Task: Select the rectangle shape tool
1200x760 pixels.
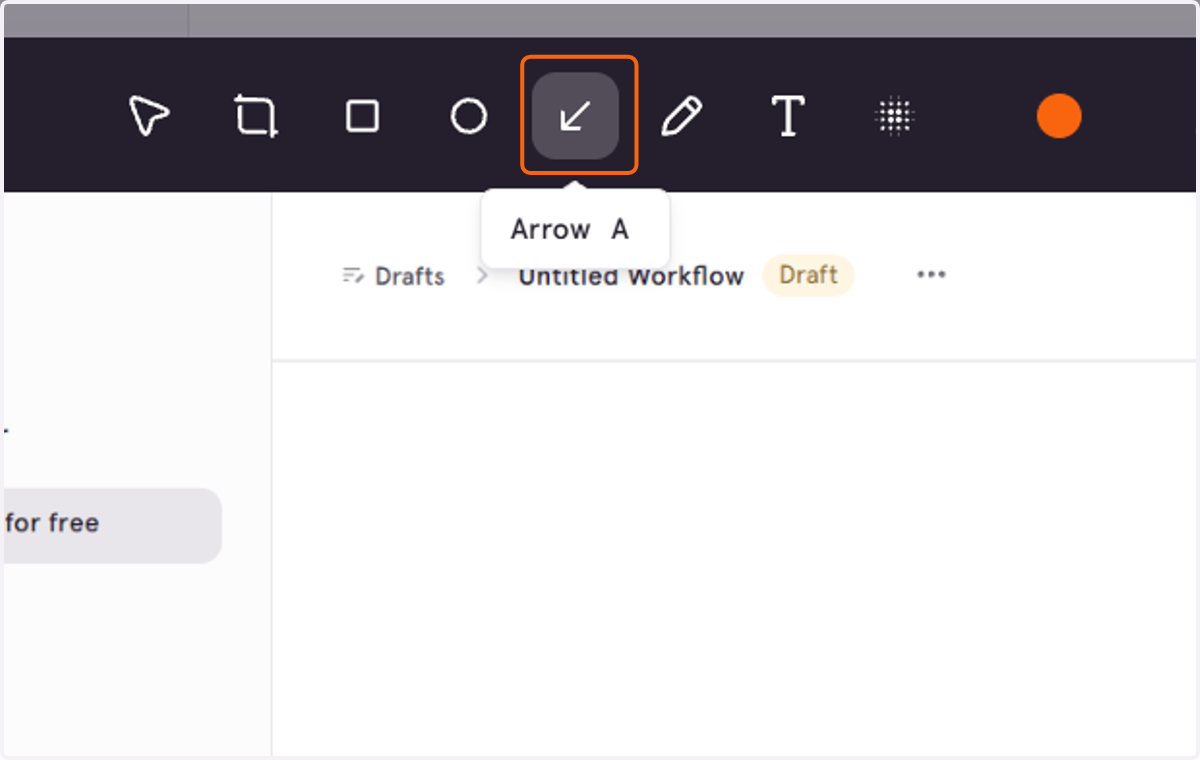Action: [x=362, y=116]
